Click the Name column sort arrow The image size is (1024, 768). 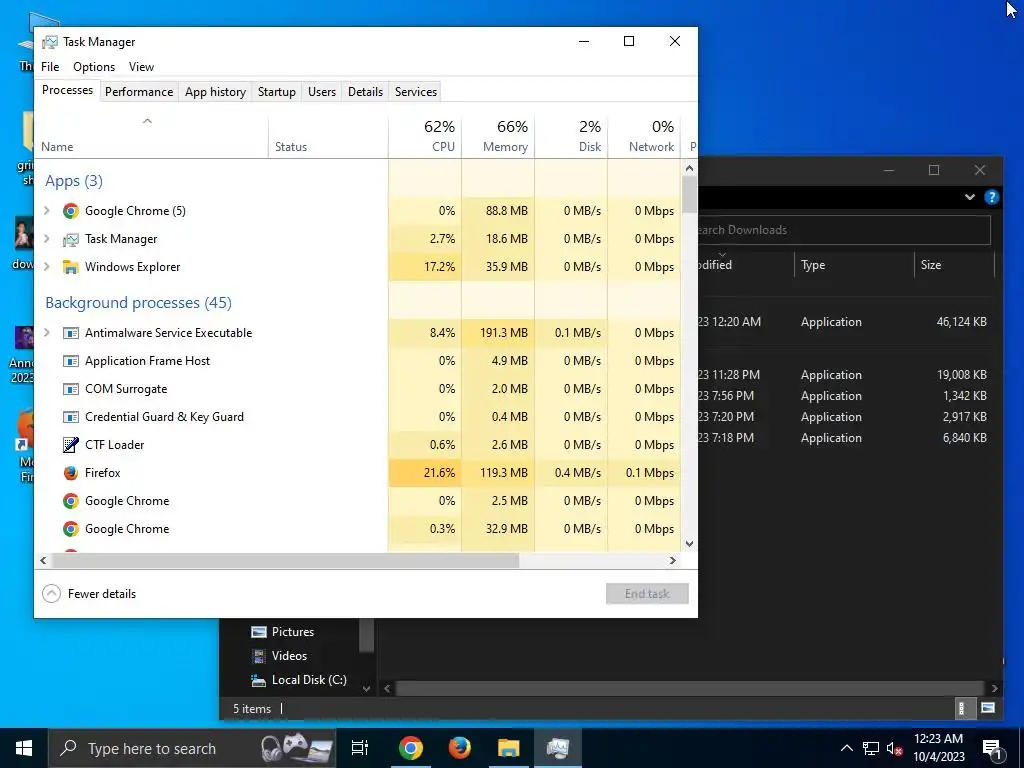[x=148, y=121]
